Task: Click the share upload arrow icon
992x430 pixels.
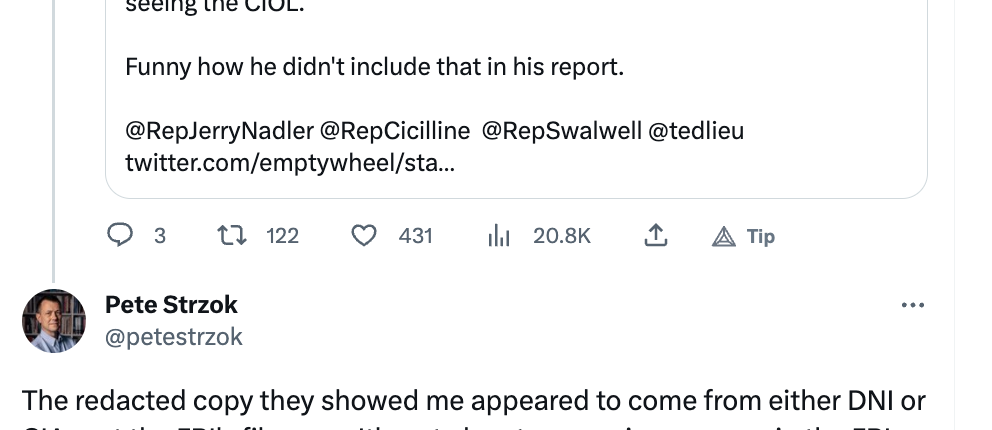Action: coord(655,236)
